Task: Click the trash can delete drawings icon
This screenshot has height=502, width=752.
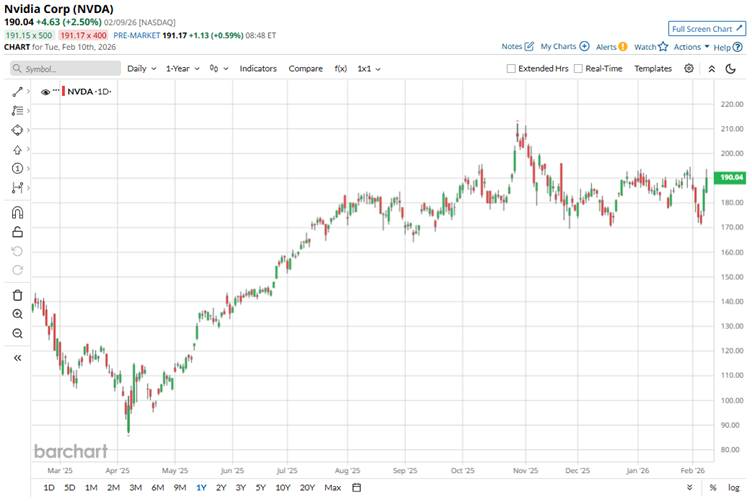Action: click(17, 295)
